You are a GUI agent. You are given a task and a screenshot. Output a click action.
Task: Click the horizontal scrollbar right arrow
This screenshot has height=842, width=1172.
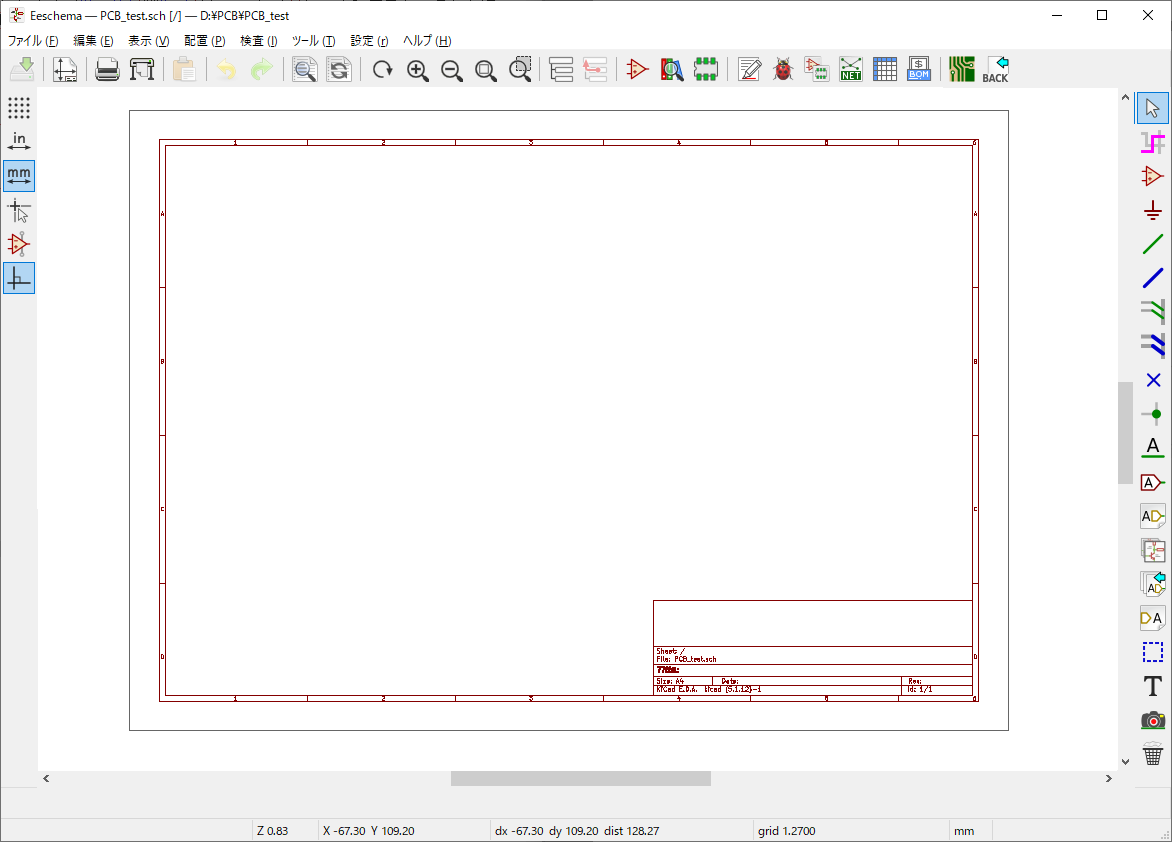click(1109, 778)
